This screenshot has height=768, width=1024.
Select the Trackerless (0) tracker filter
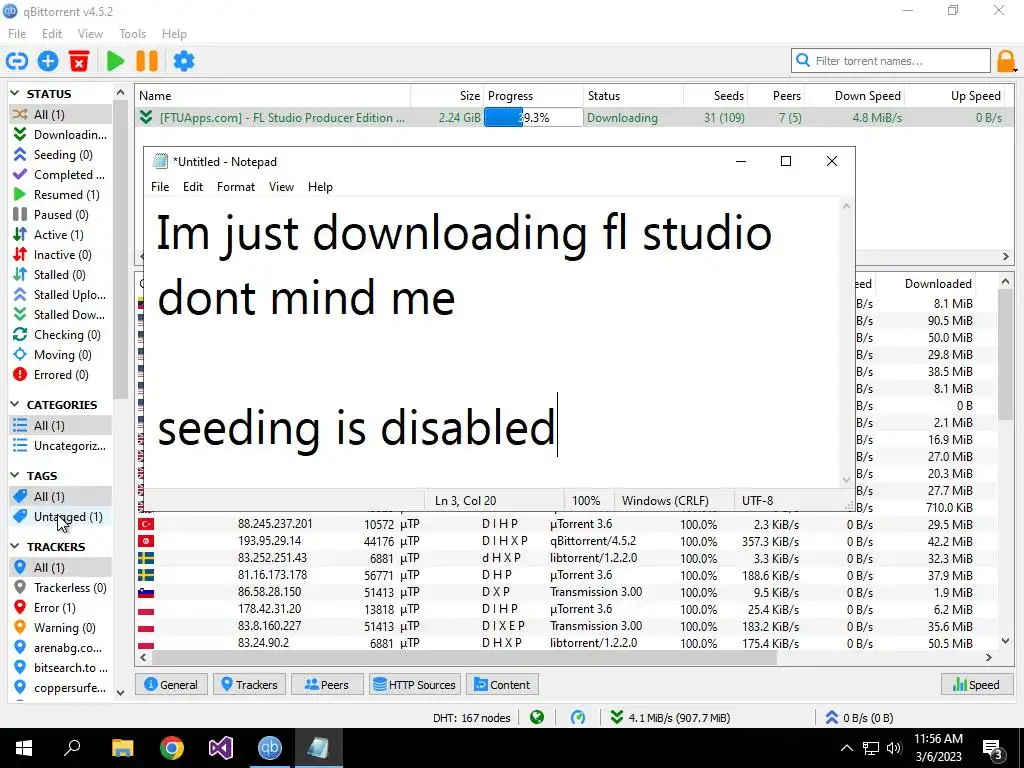tap(60, 588)
